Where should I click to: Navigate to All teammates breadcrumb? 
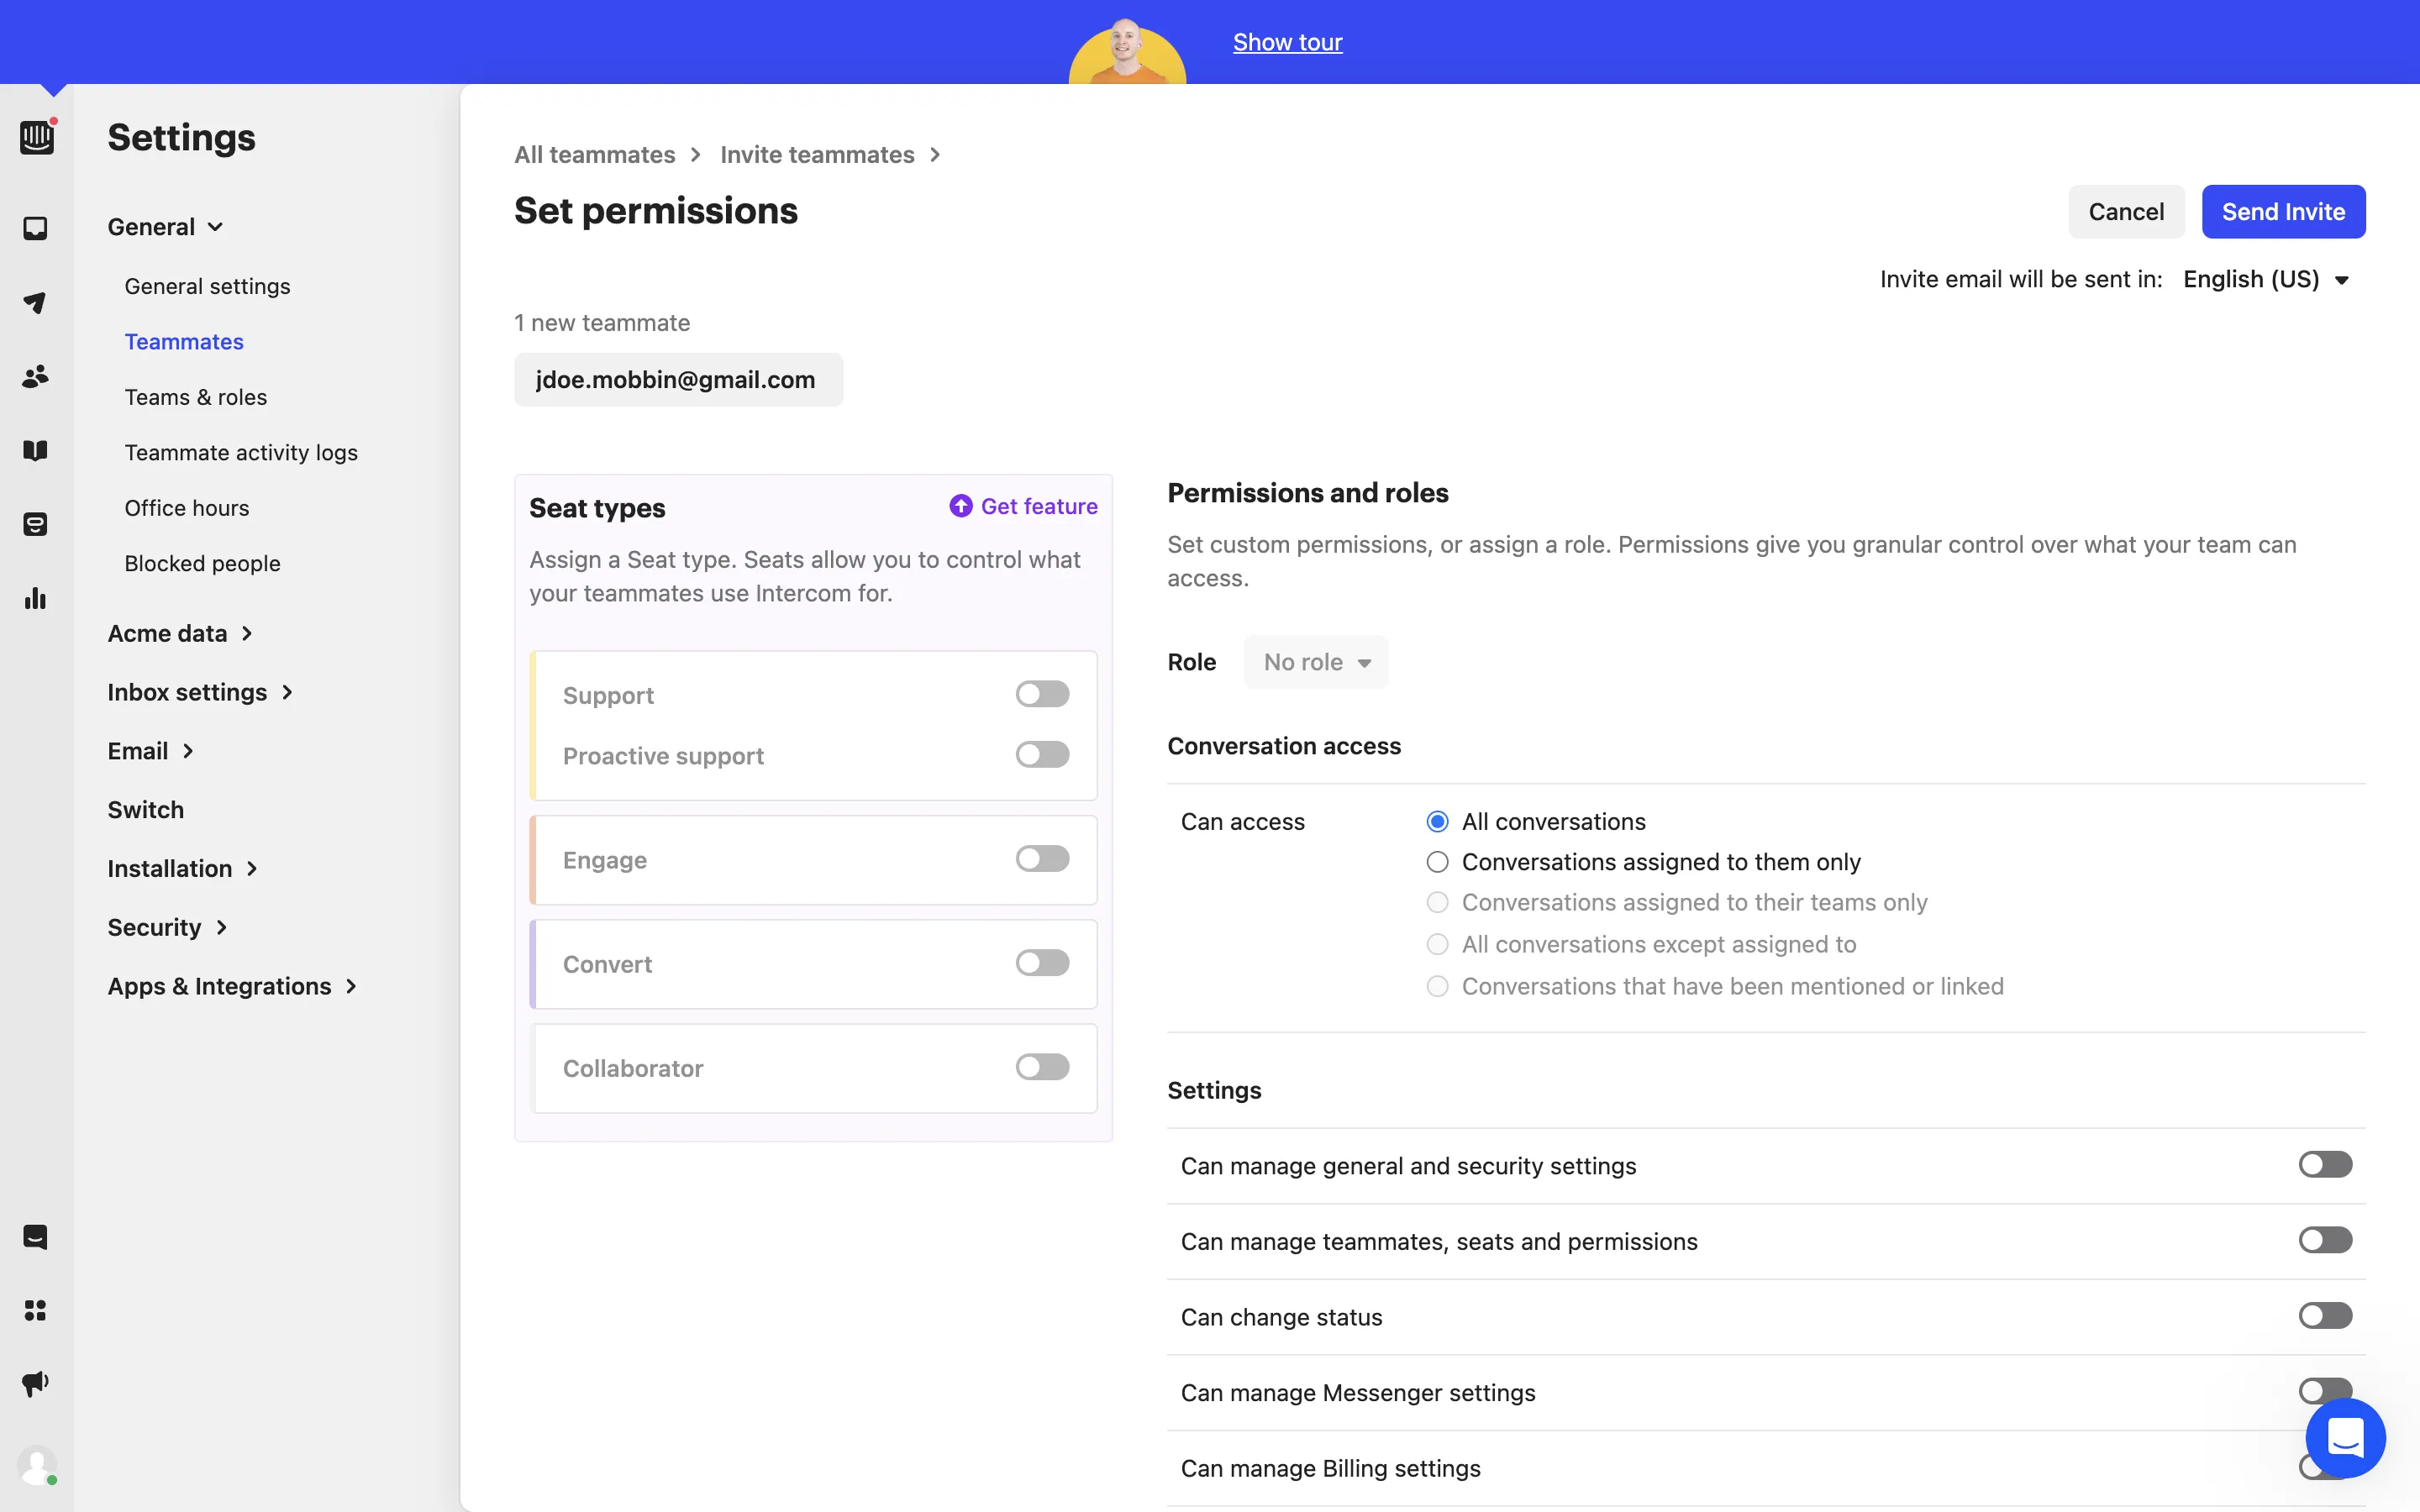[594, 155]
